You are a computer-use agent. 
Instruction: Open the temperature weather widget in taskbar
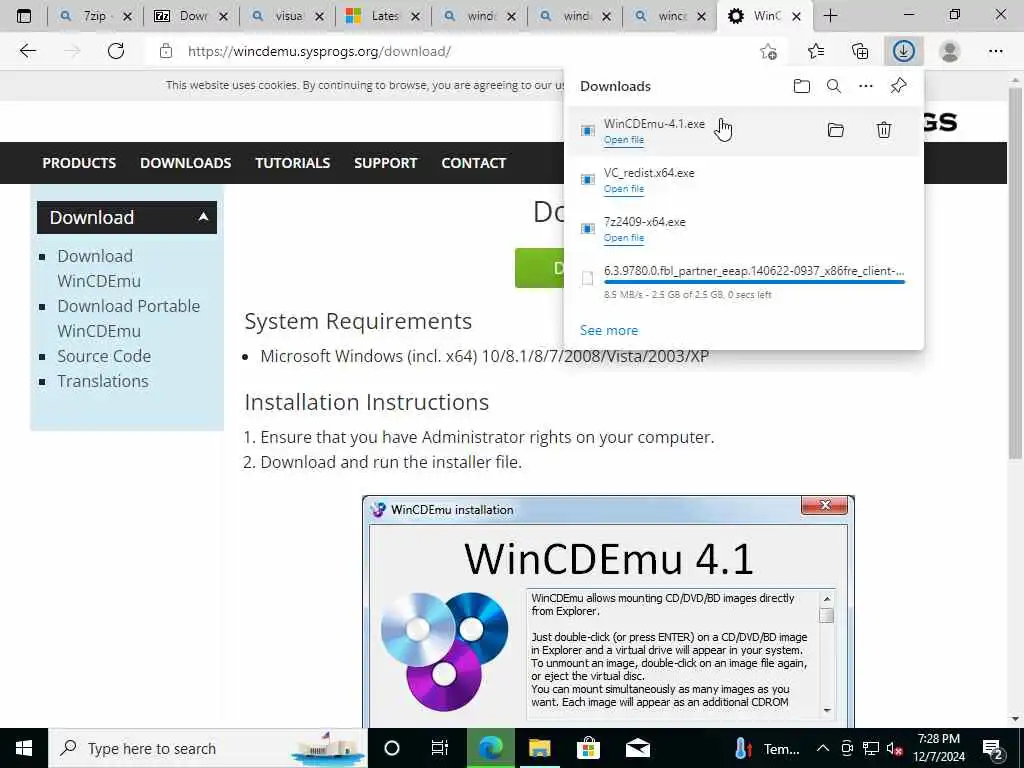(767, 748)
